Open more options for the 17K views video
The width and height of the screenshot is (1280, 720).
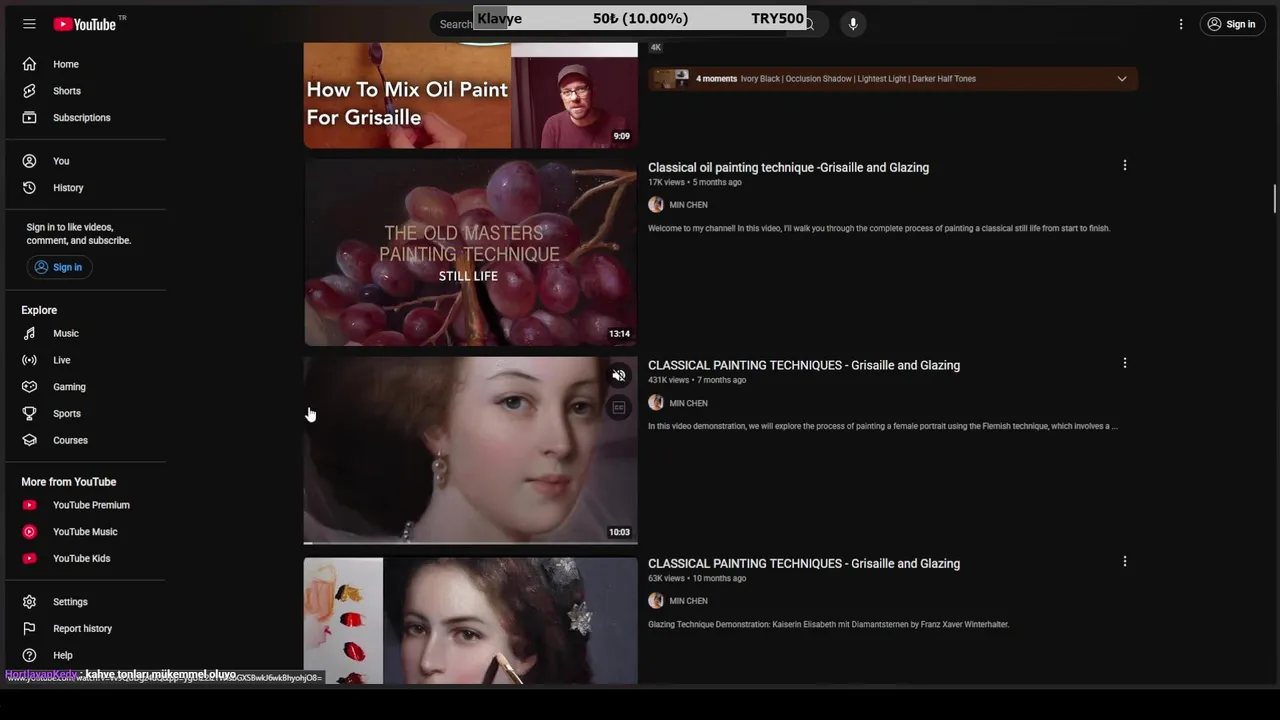[x=1125, y=165]
